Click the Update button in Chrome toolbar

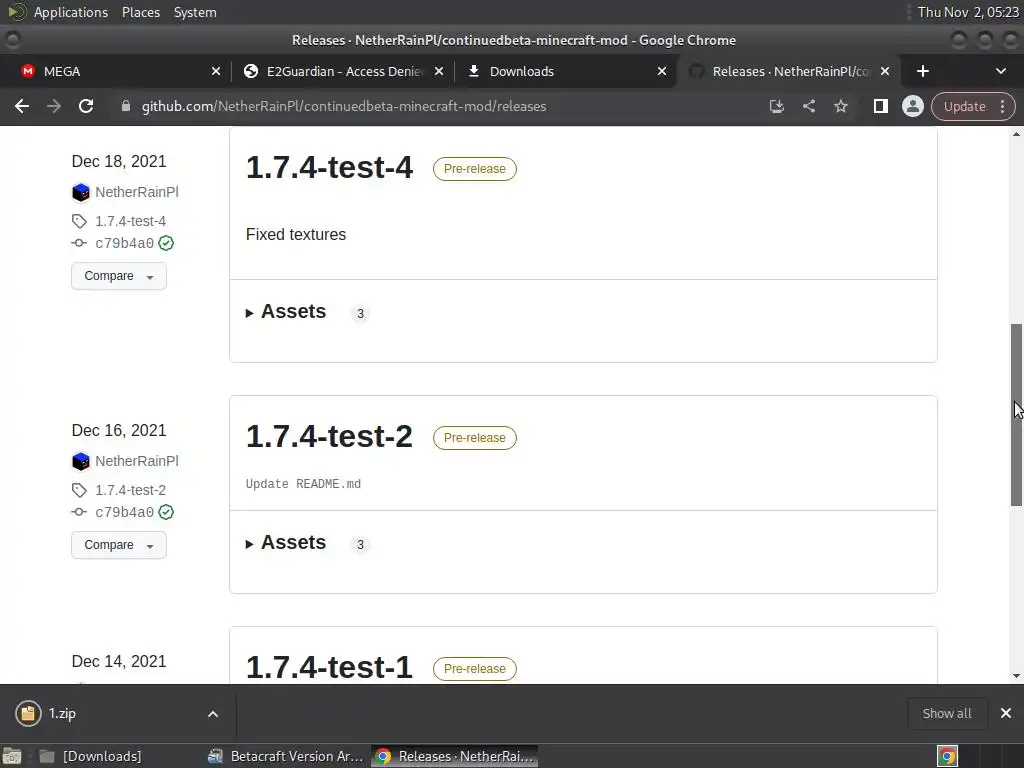point(964,106)
